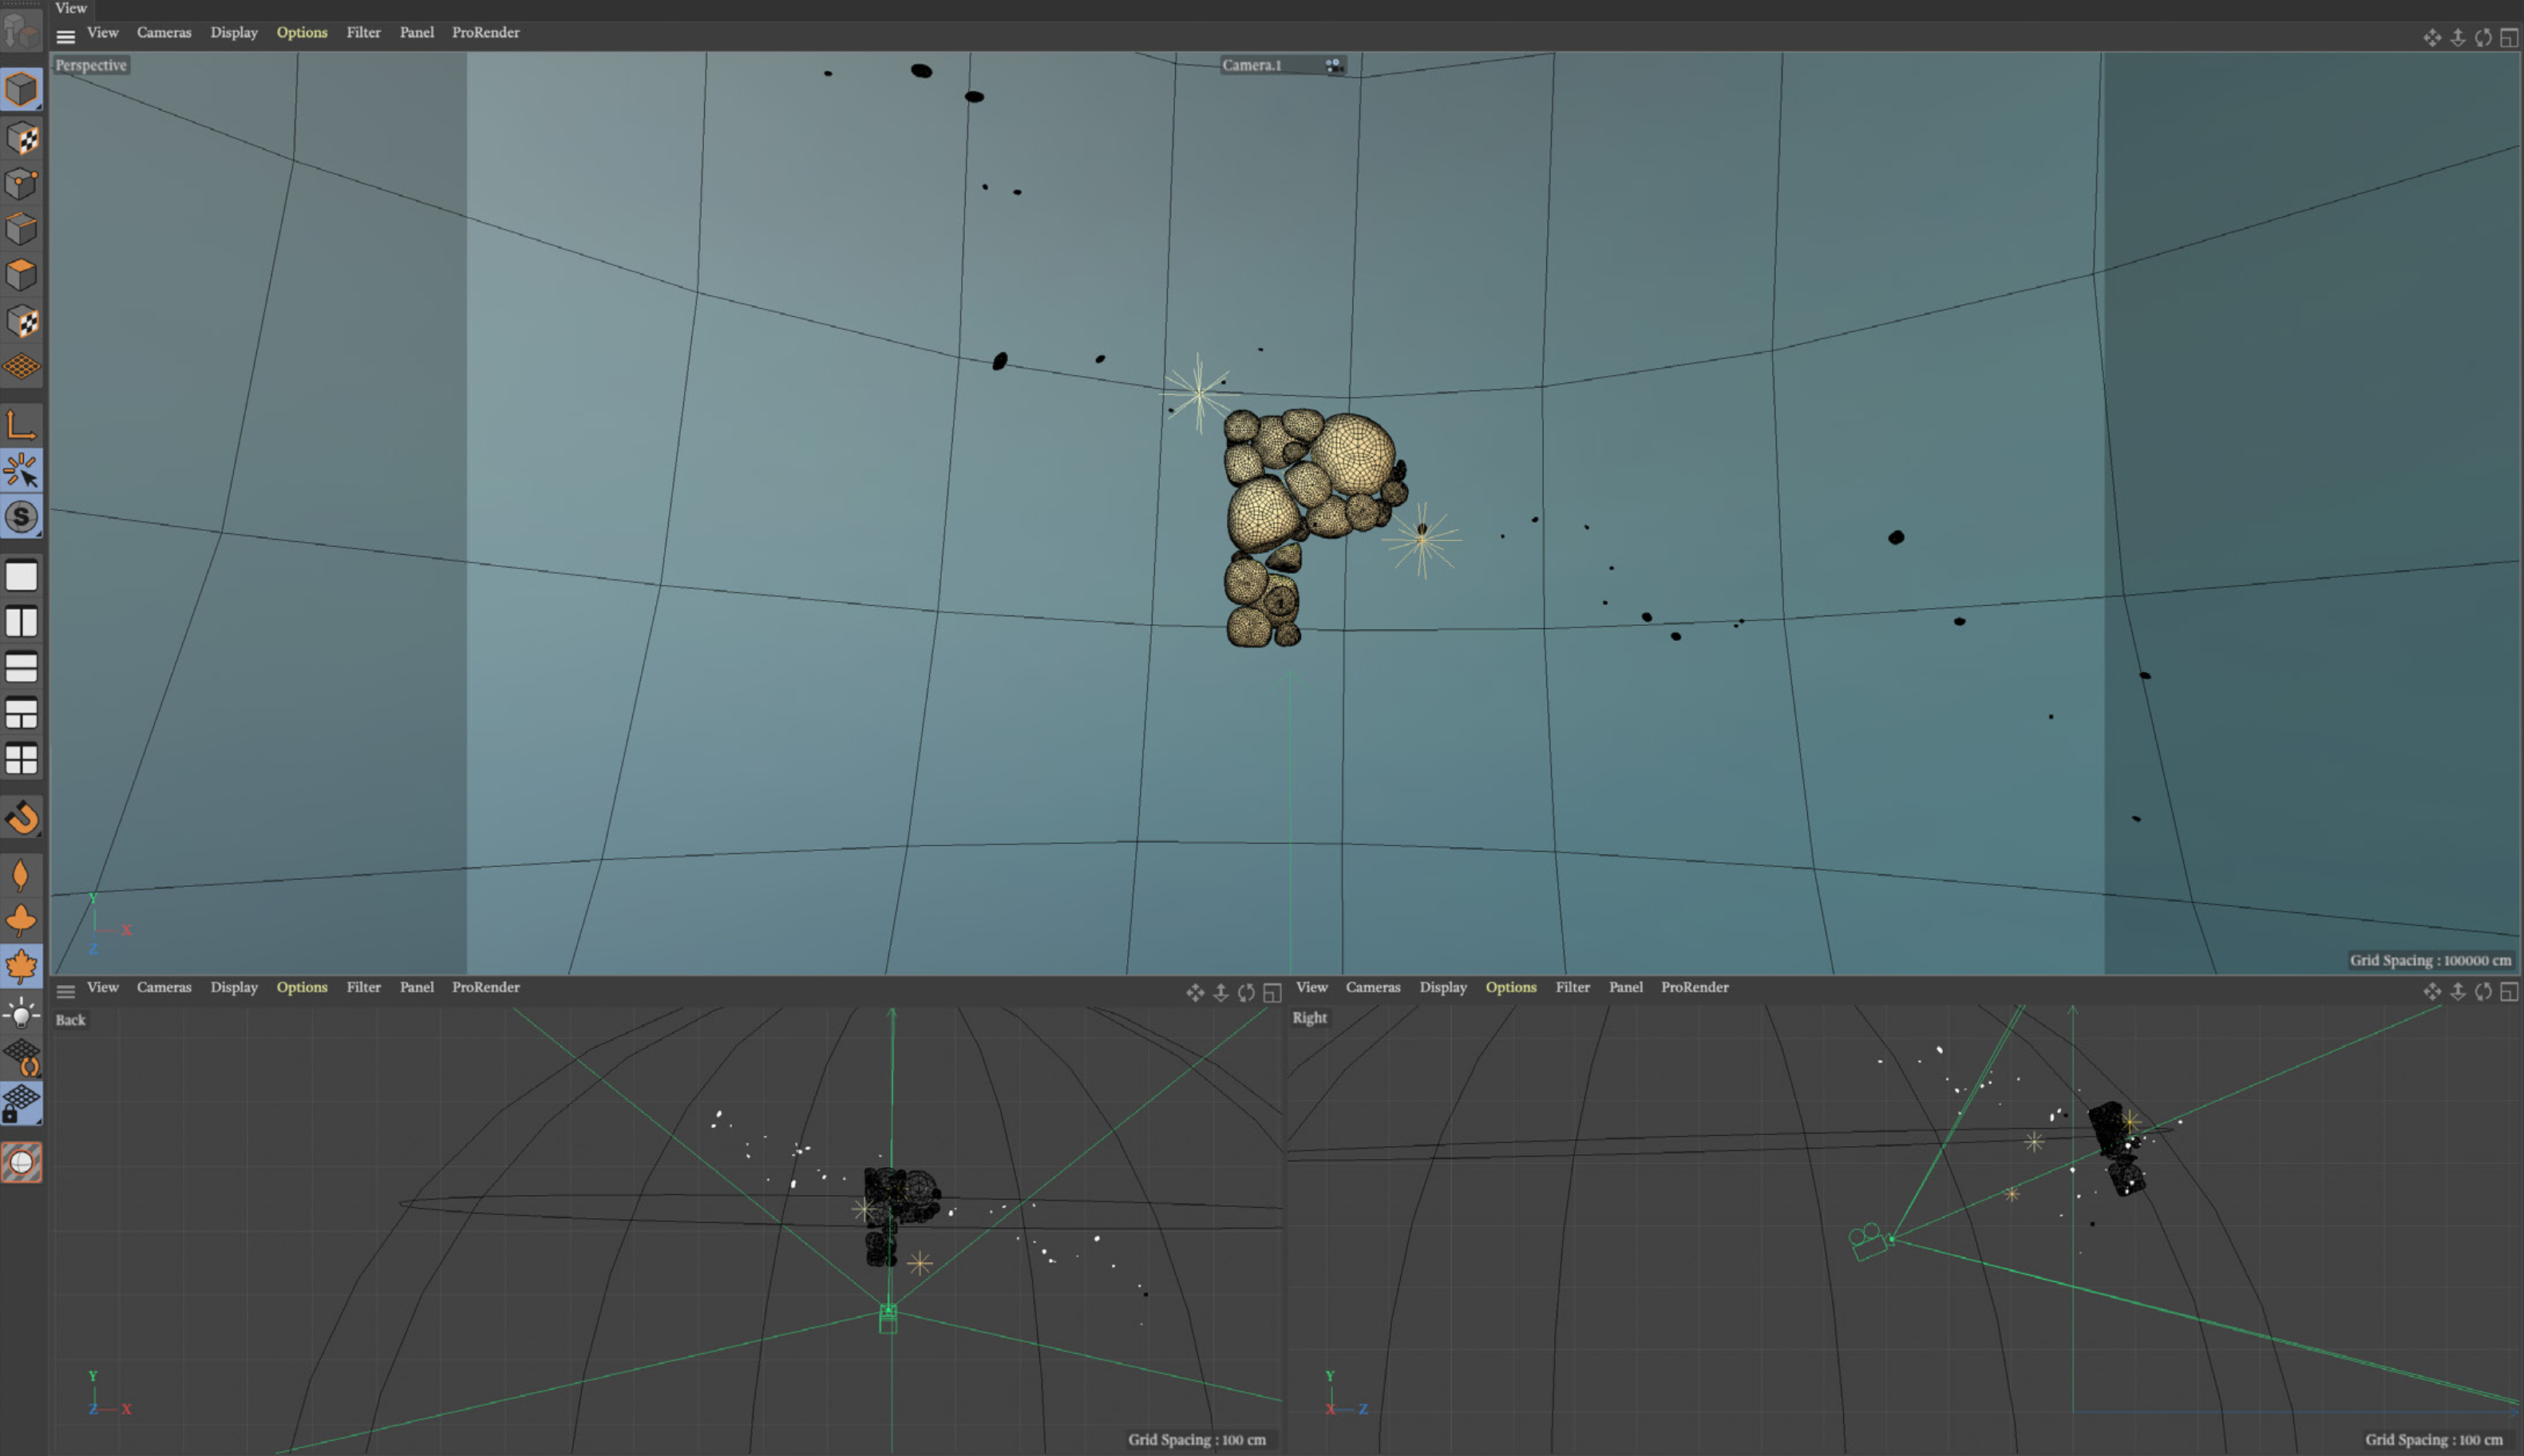Click rotate-camera icon in Right viewport
The image size is (2524, 1456).
click(x=2483, y=991)
